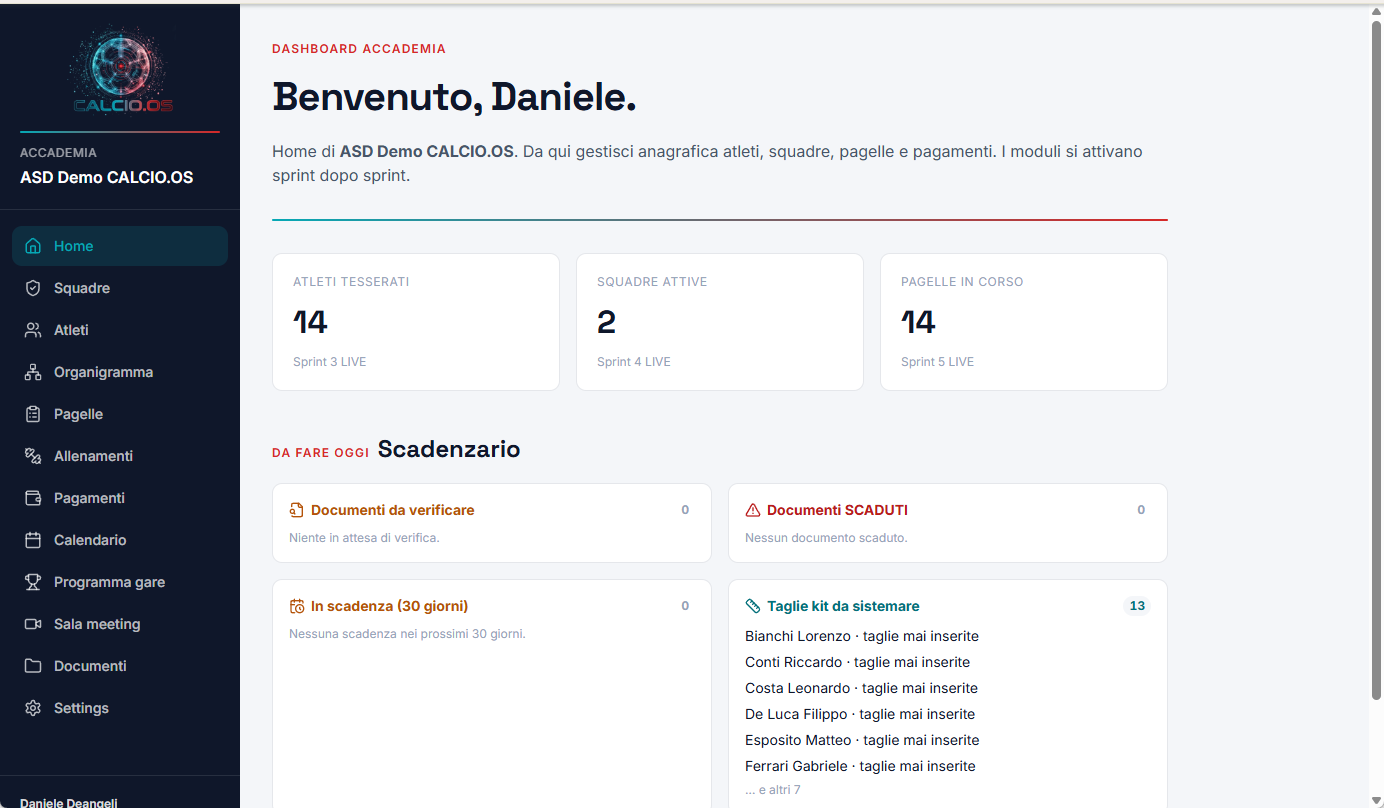Click the Documenti folder icon
The height and width of the screenshot is (808, 1384).
(x=33, y=666)
